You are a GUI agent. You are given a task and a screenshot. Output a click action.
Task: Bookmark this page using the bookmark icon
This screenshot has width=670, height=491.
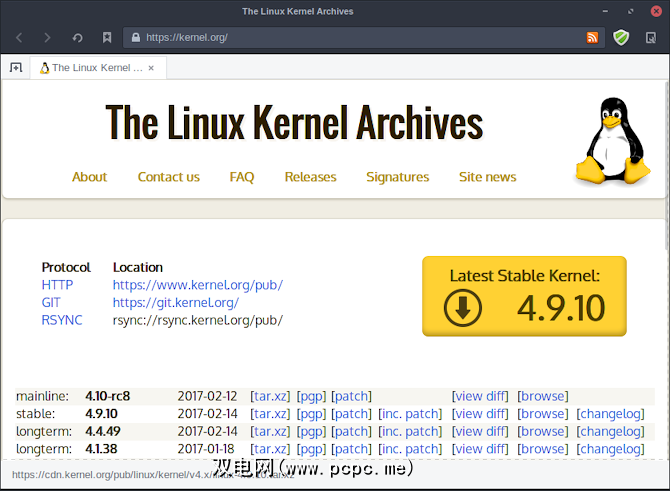107,38
